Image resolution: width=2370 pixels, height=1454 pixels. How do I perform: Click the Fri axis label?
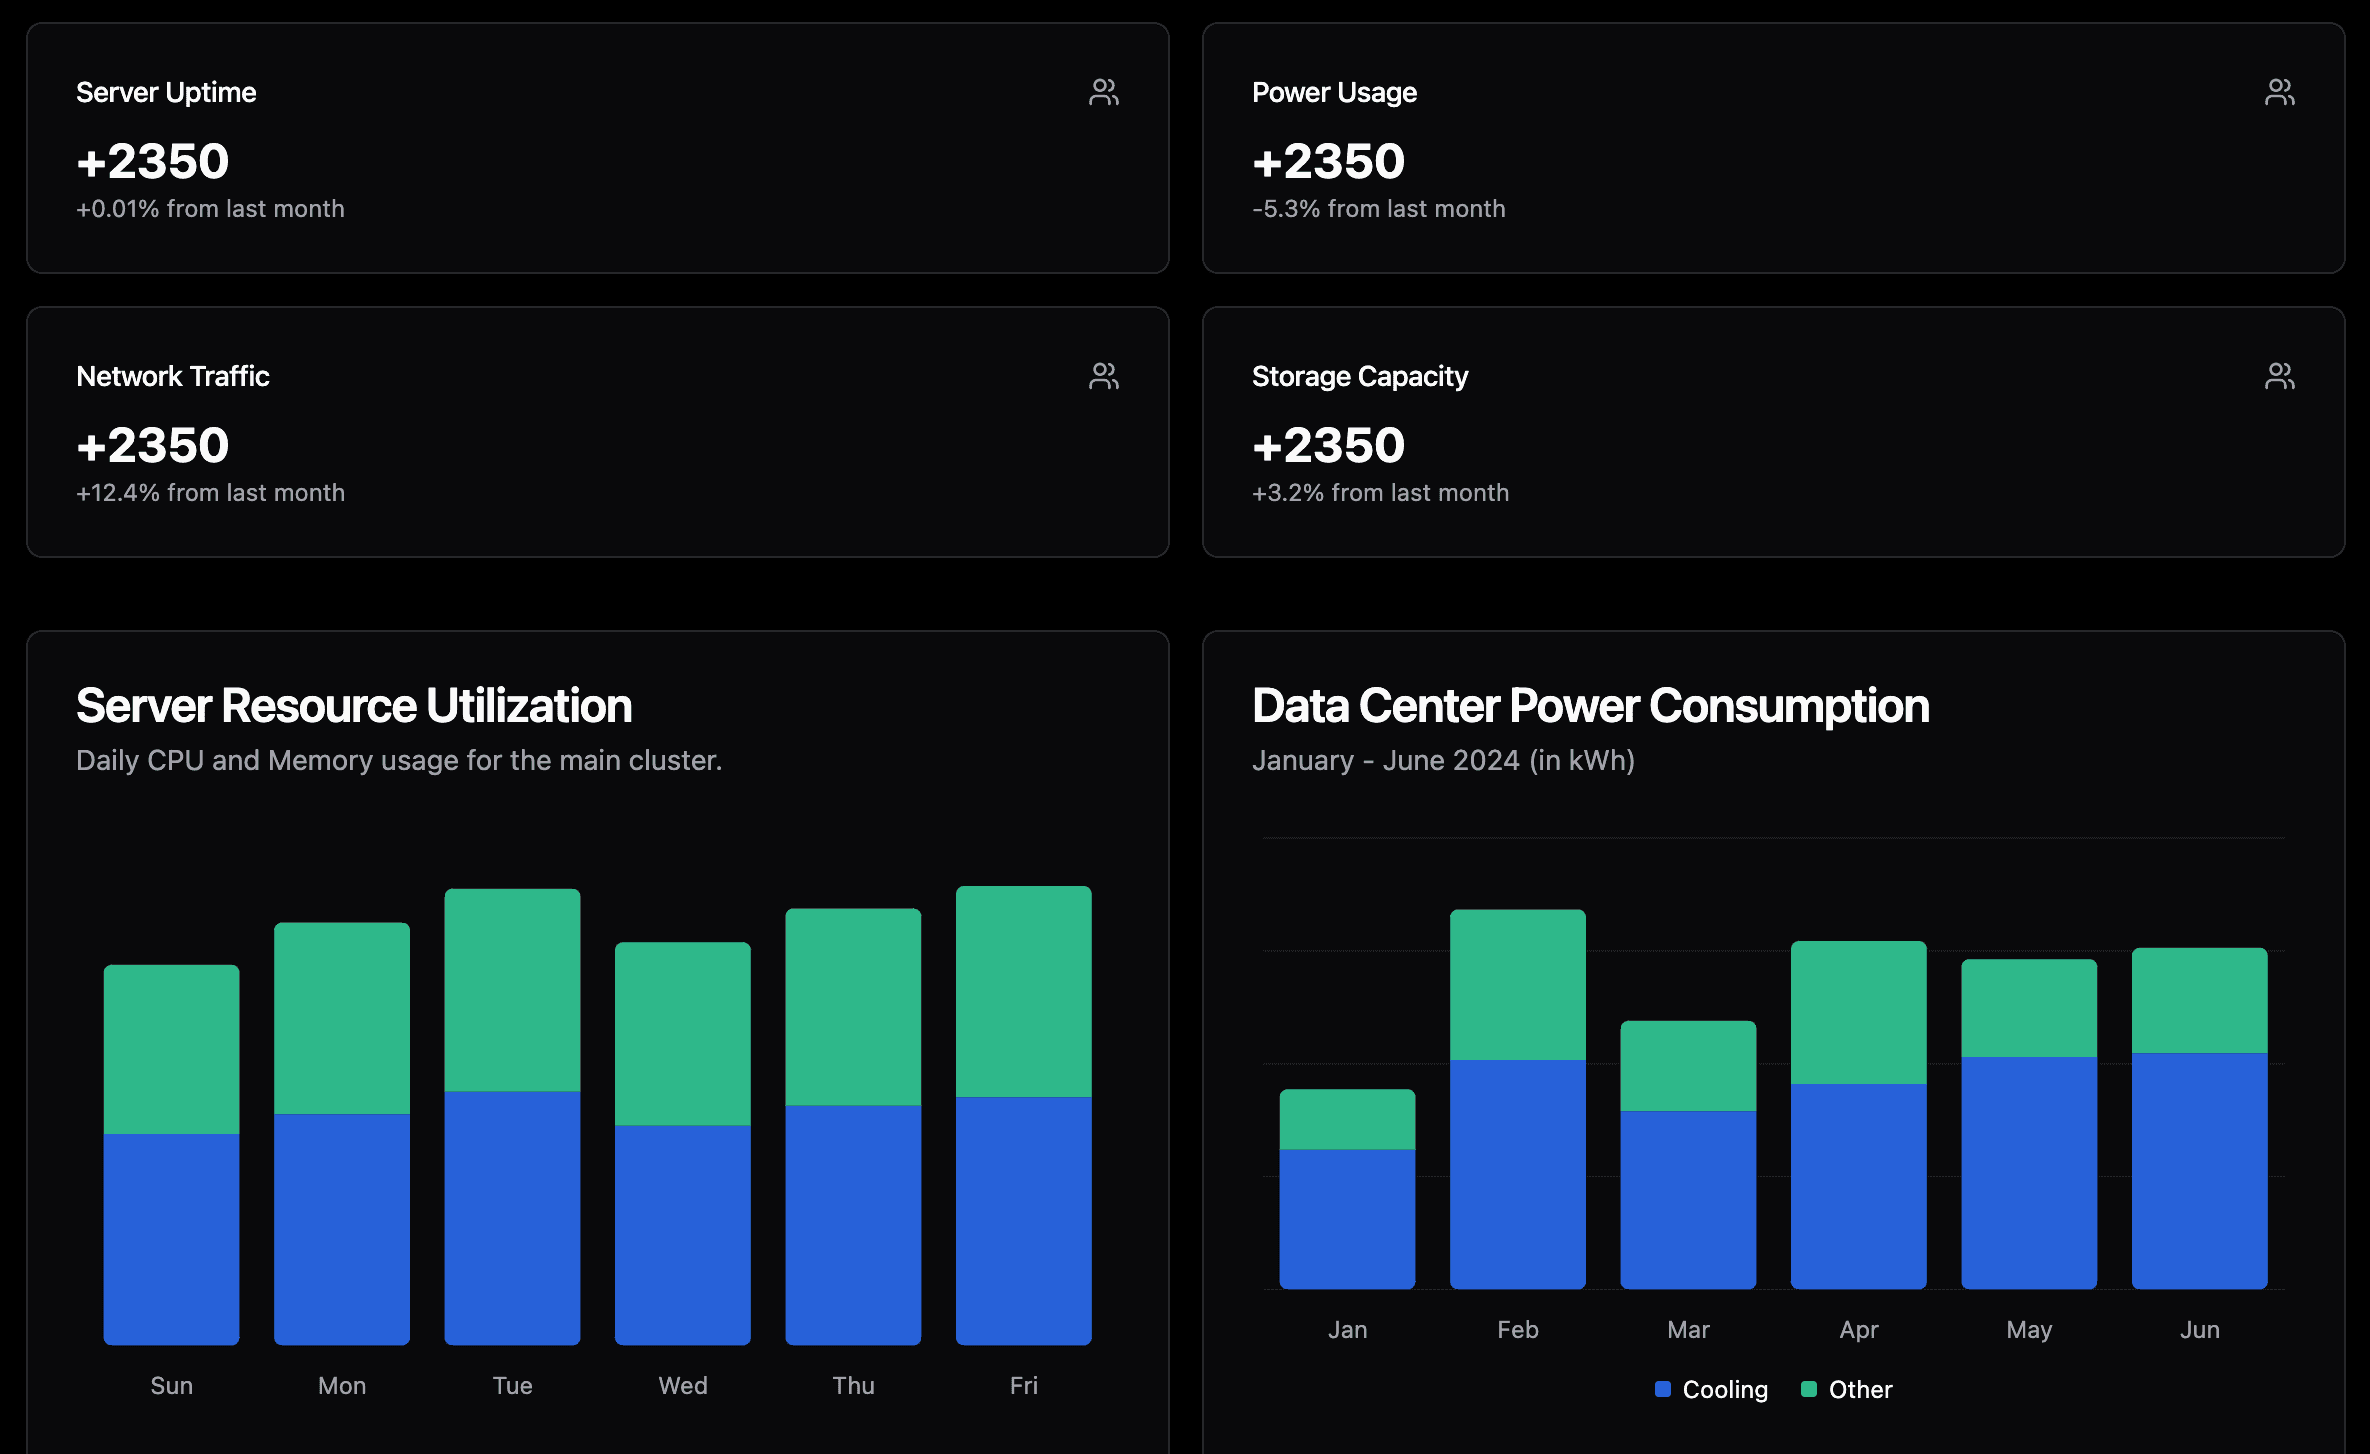tap(1024, 1386)
